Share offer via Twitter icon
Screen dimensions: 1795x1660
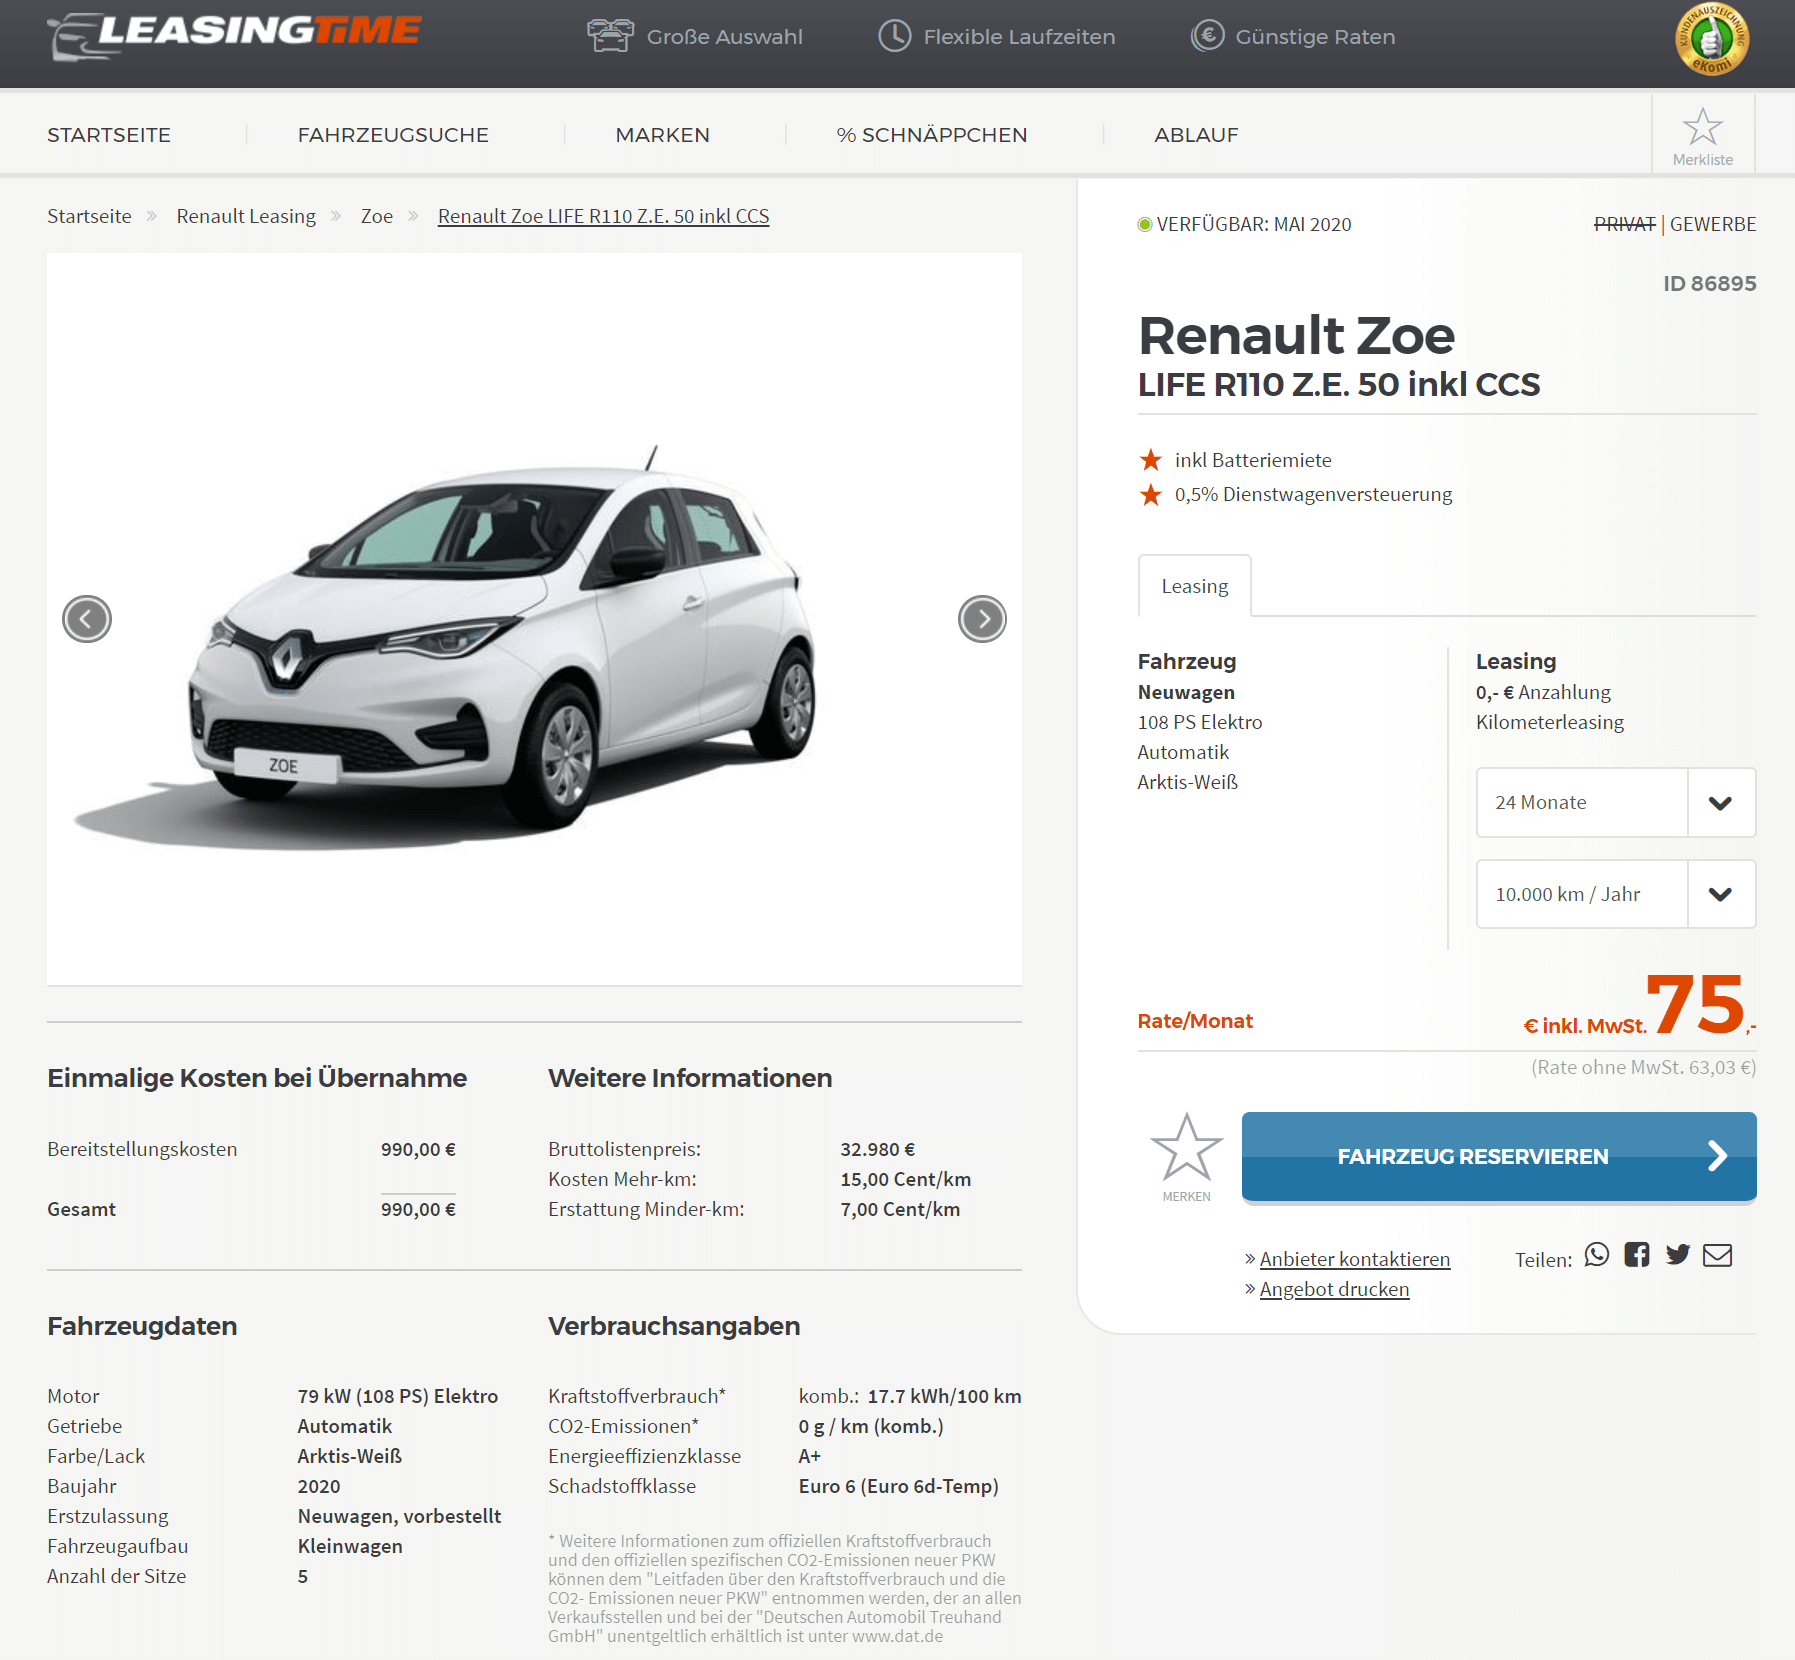(1678, 1254)
